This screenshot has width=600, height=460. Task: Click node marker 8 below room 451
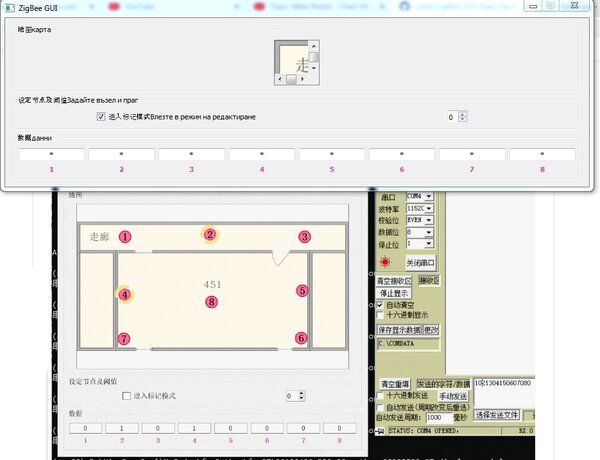pyautogui.click(x=211, y=302)
